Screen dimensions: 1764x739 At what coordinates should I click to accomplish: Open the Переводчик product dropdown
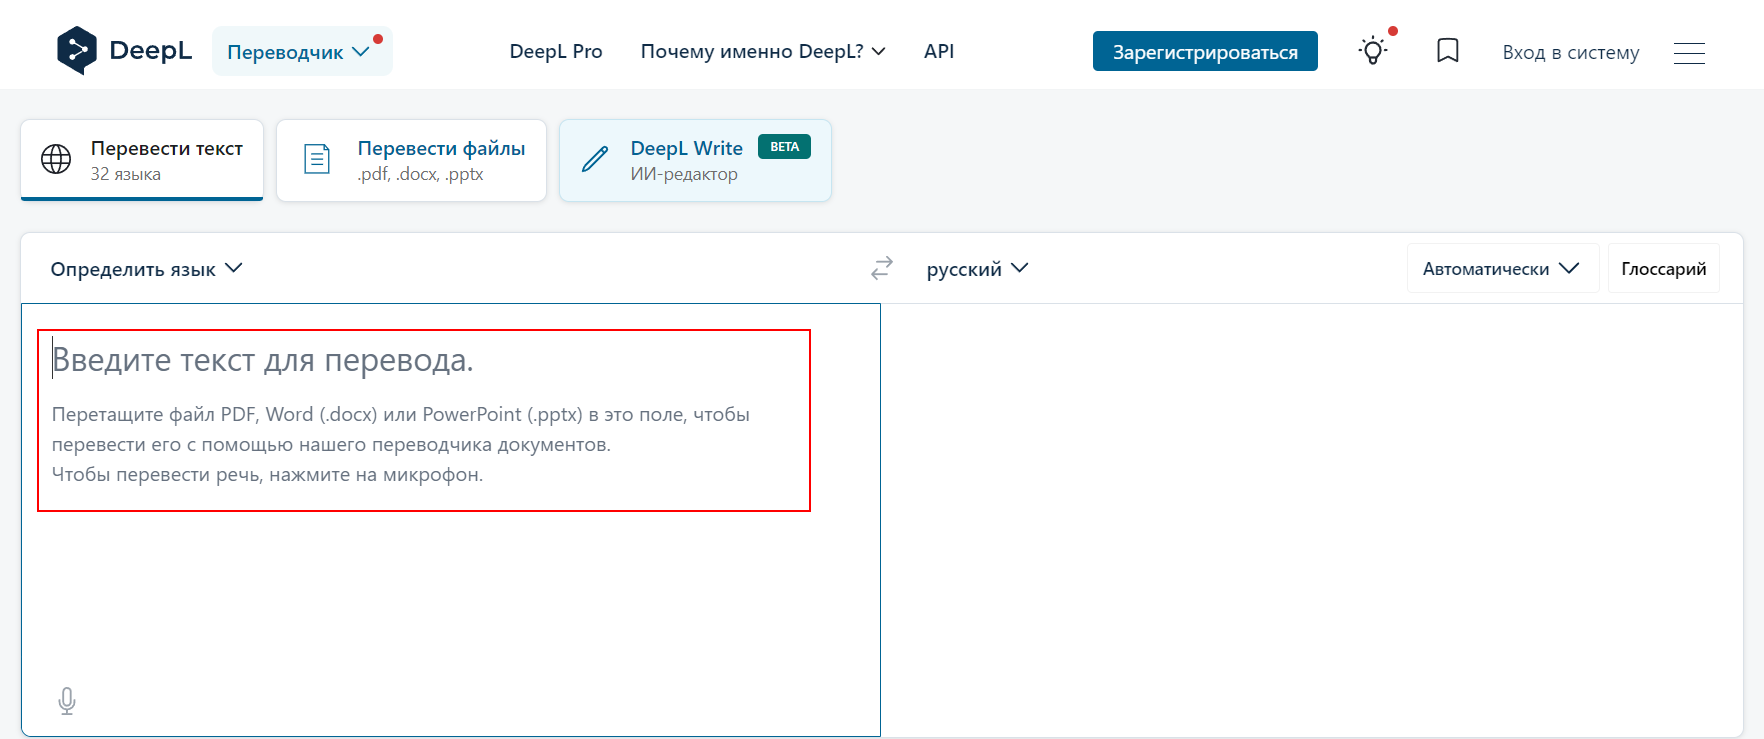click(x=302, y=51)
